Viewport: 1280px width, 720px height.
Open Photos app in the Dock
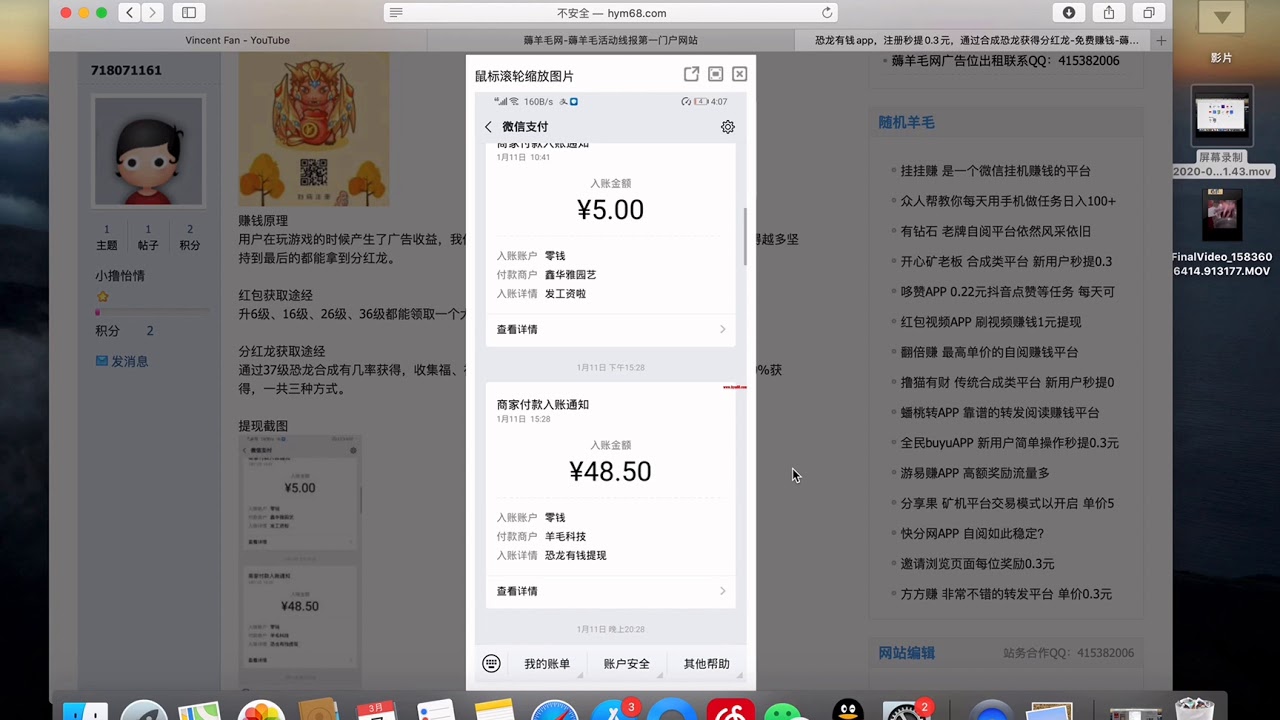(x=260, y=709)
